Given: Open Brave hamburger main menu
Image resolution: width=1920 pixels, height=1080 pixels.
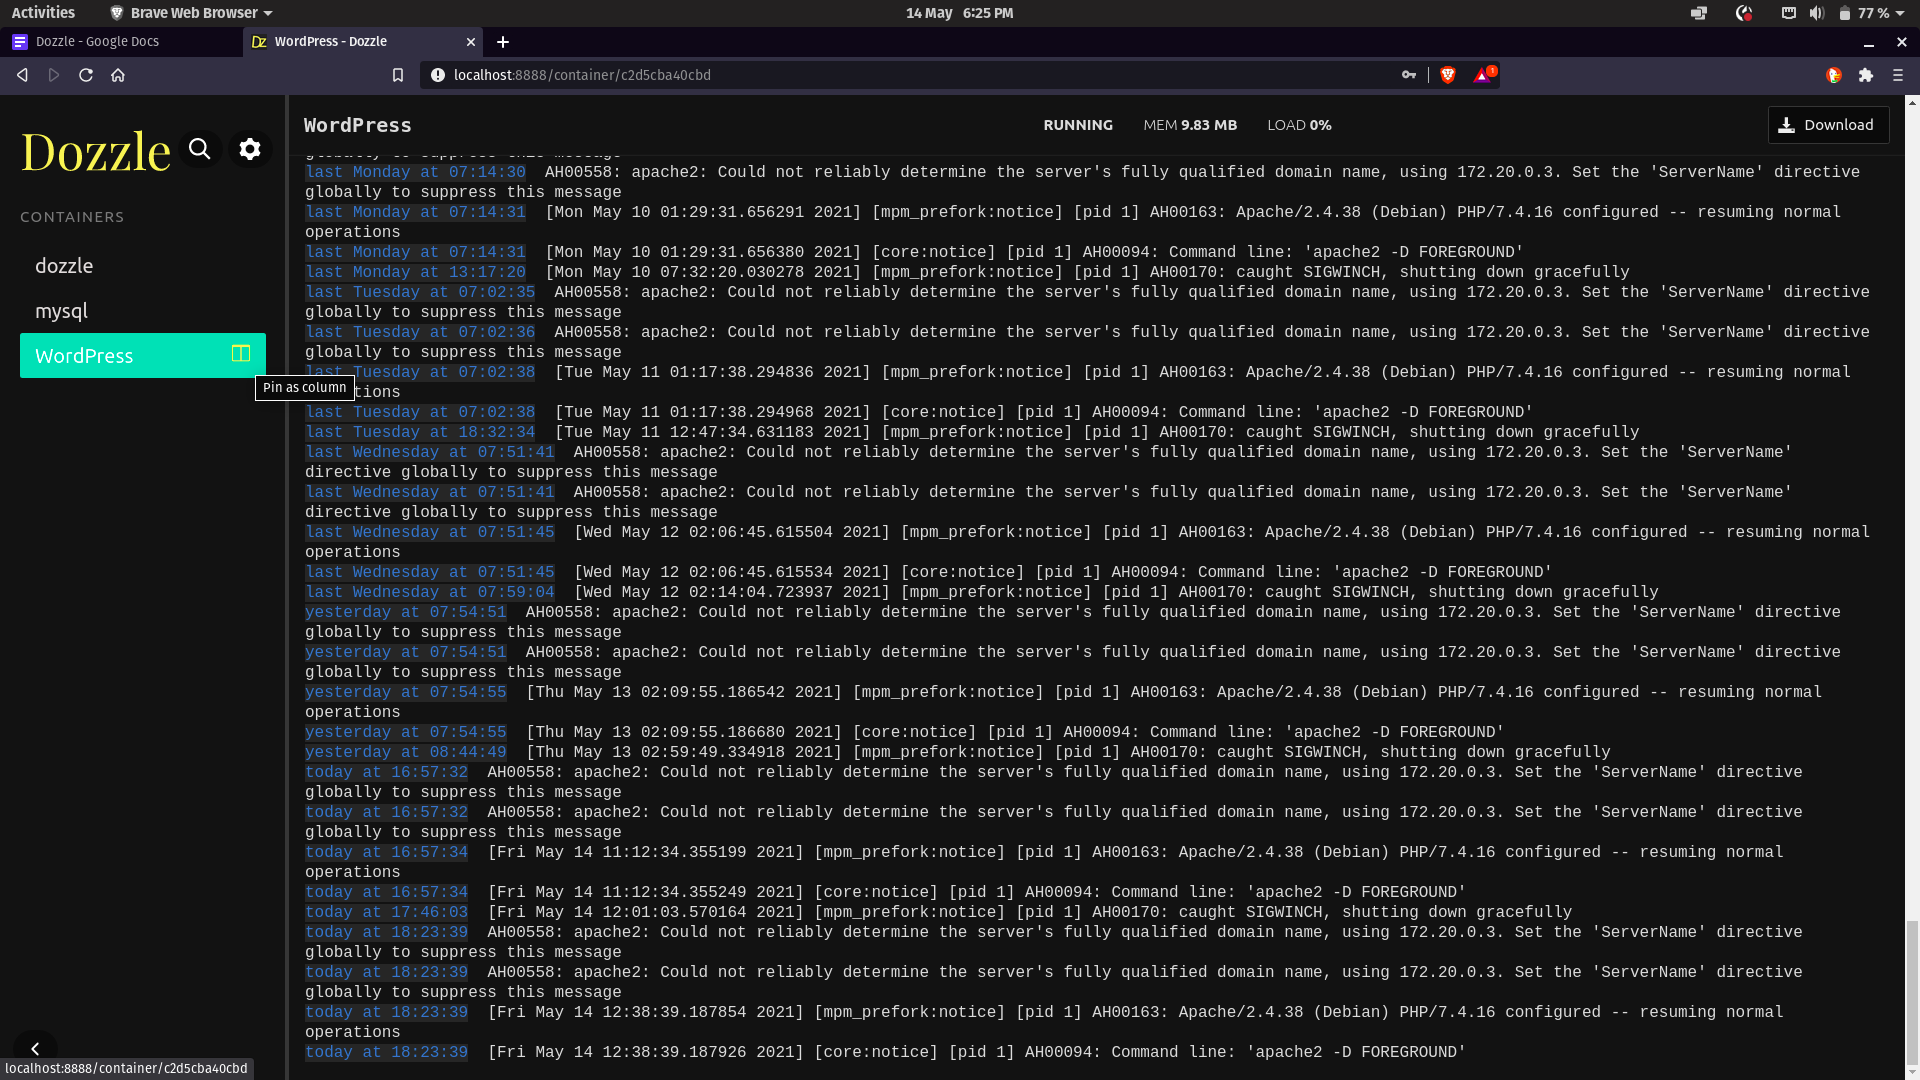Looking at the screenshot, I should tap(1897, 75).
